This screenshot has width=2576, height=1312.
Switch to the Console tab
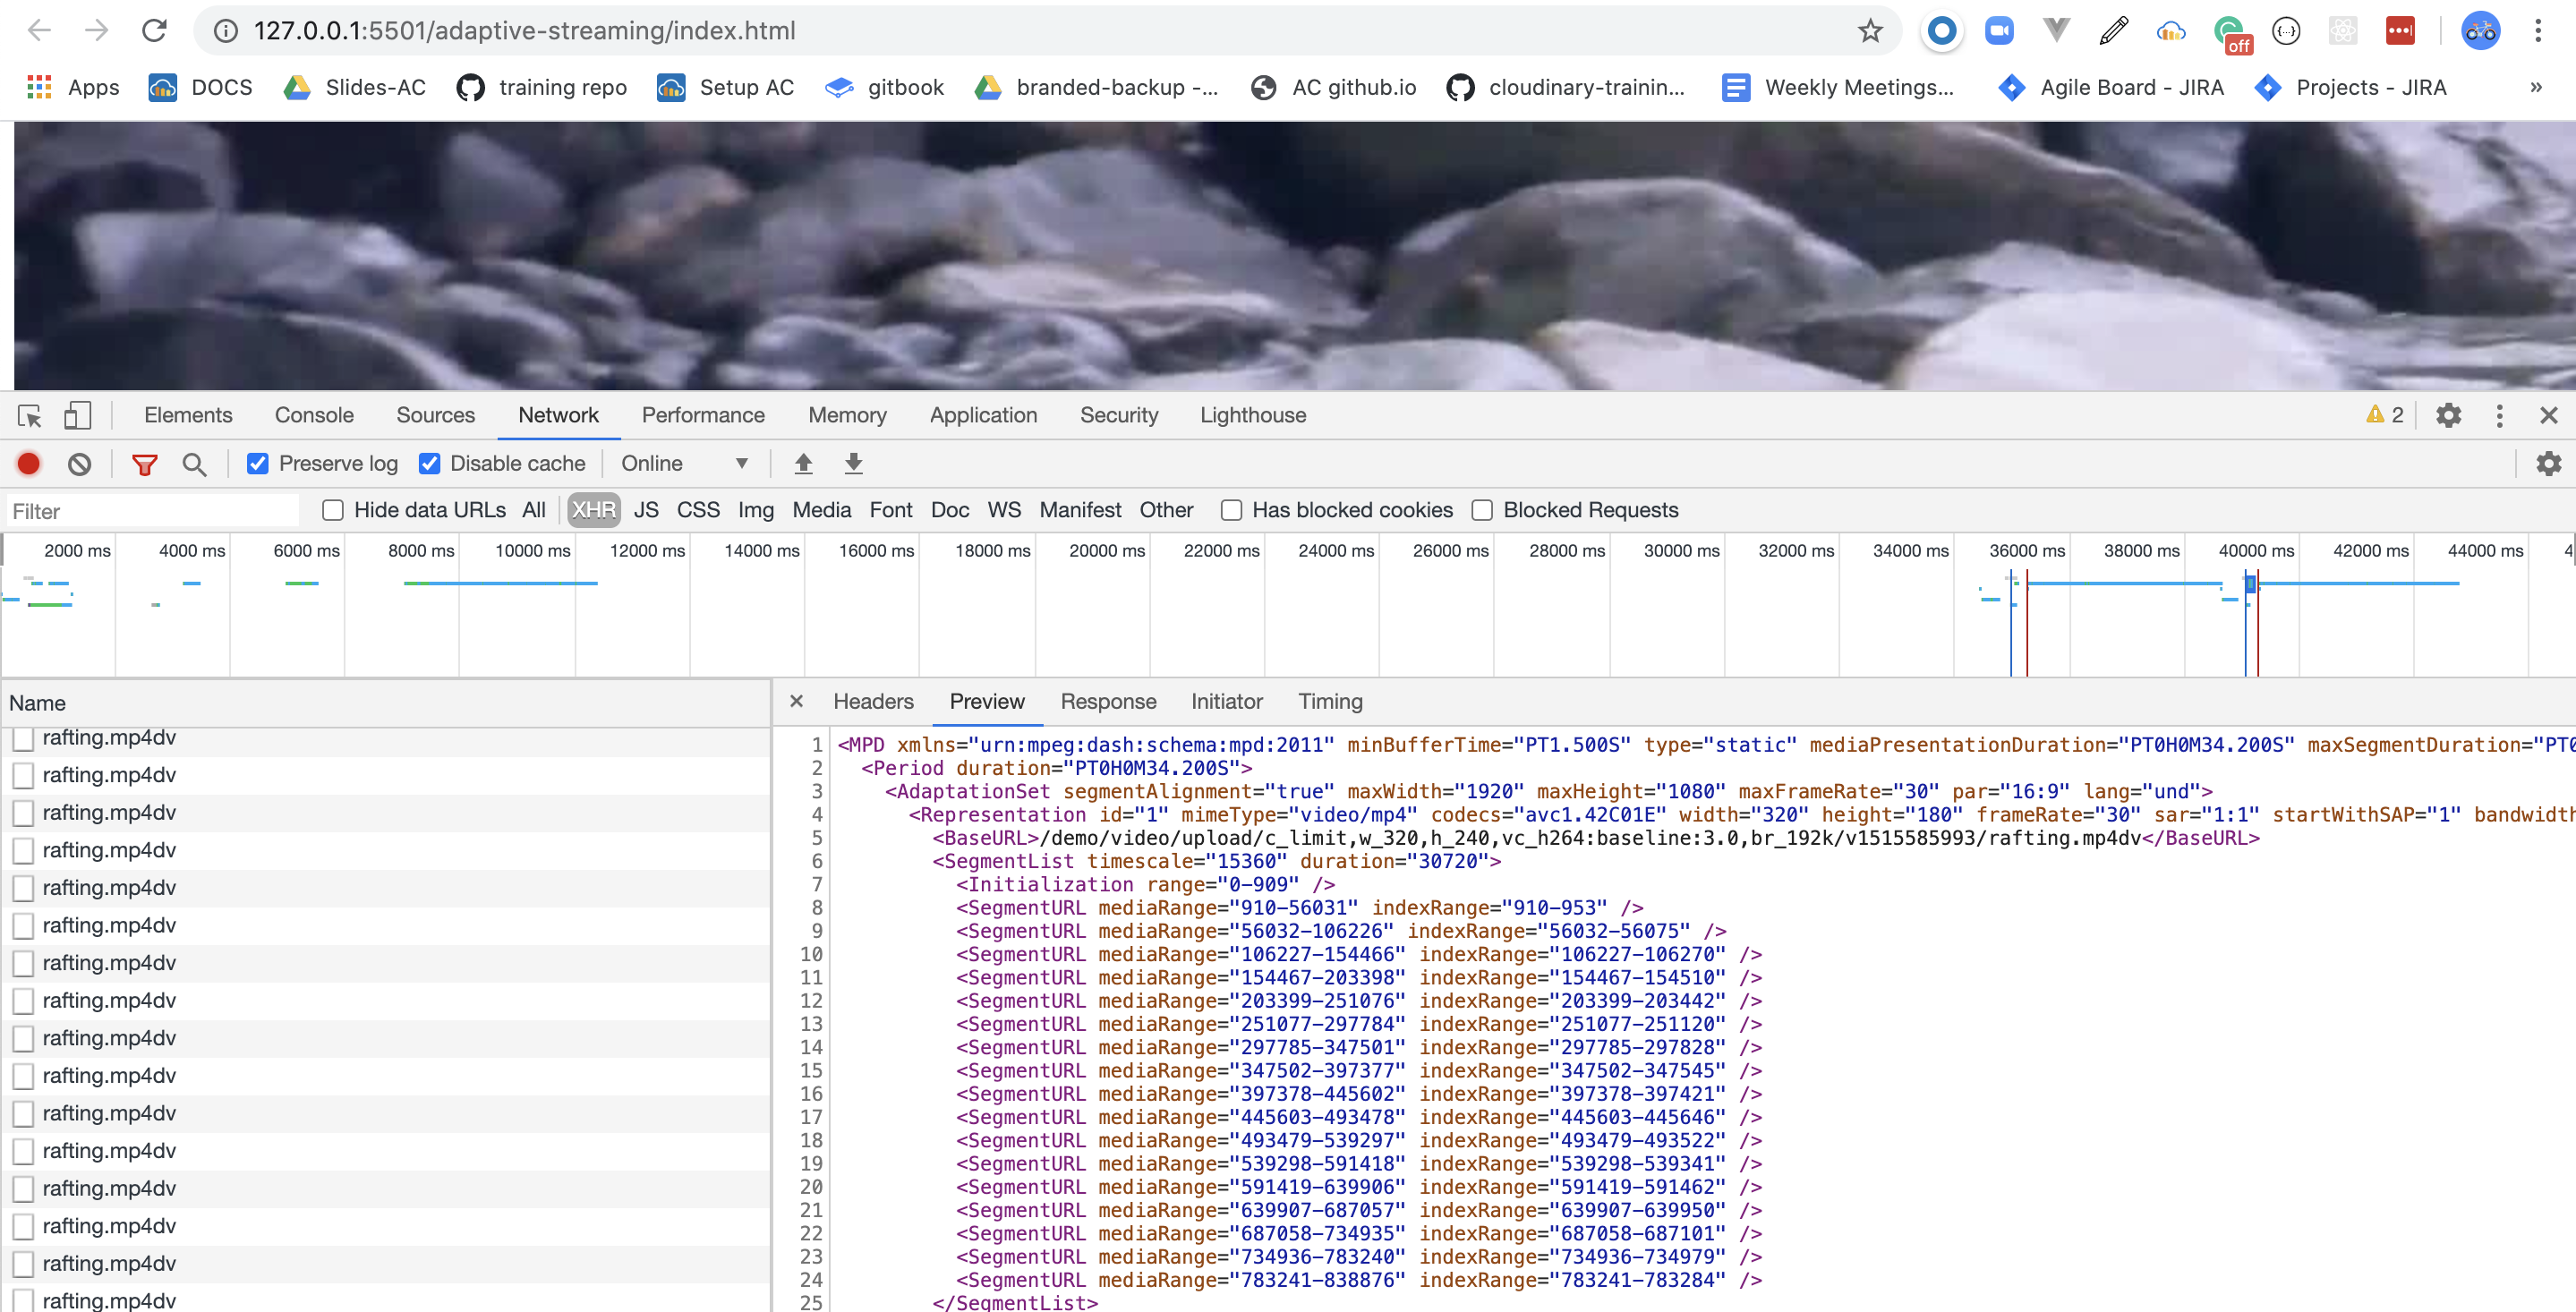click(314, 415)
